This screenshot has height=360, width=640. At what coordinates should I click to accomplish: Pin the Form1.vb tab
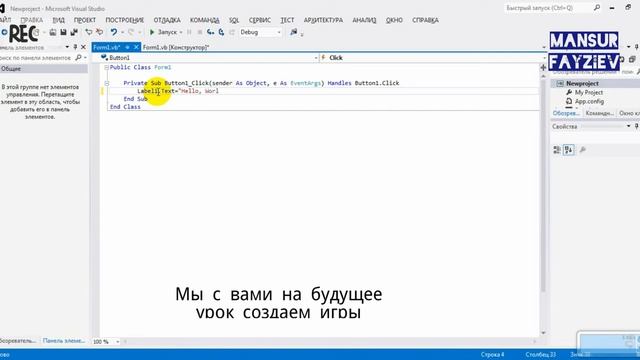pyautogui.click(x=127, y=47)
